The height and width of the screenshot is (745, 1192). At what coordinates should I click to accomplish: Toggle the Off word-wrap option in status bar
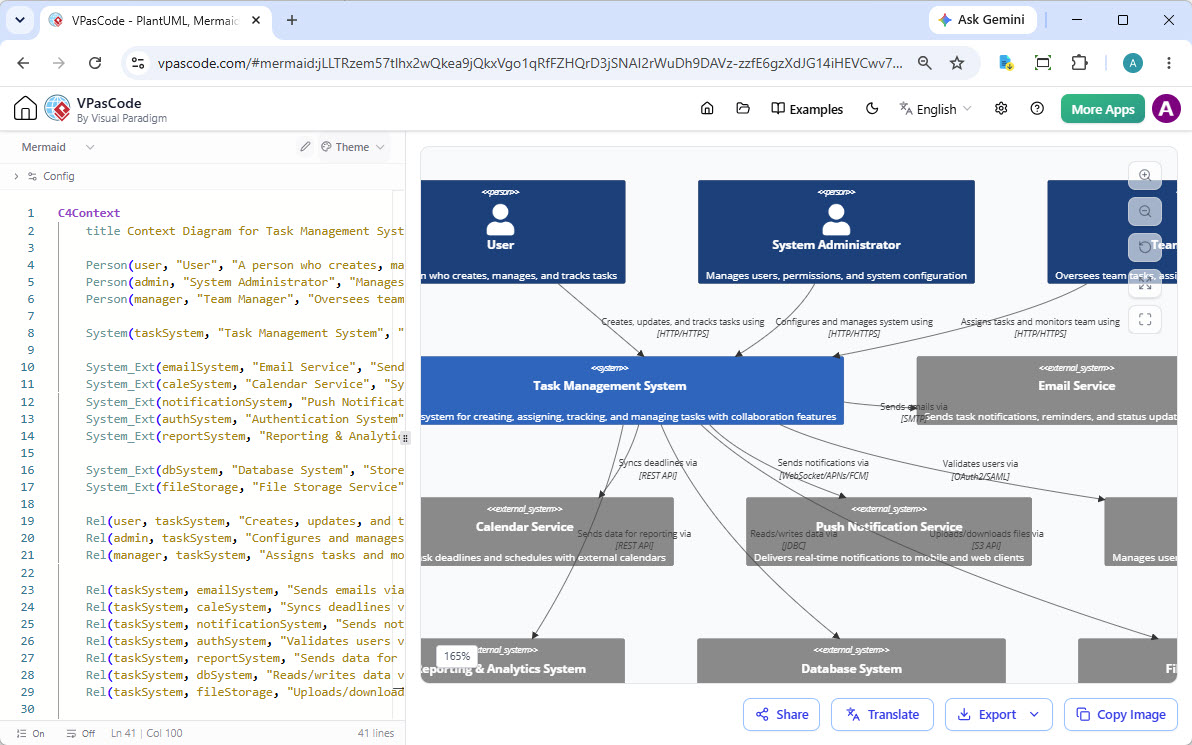pos(81,734)
